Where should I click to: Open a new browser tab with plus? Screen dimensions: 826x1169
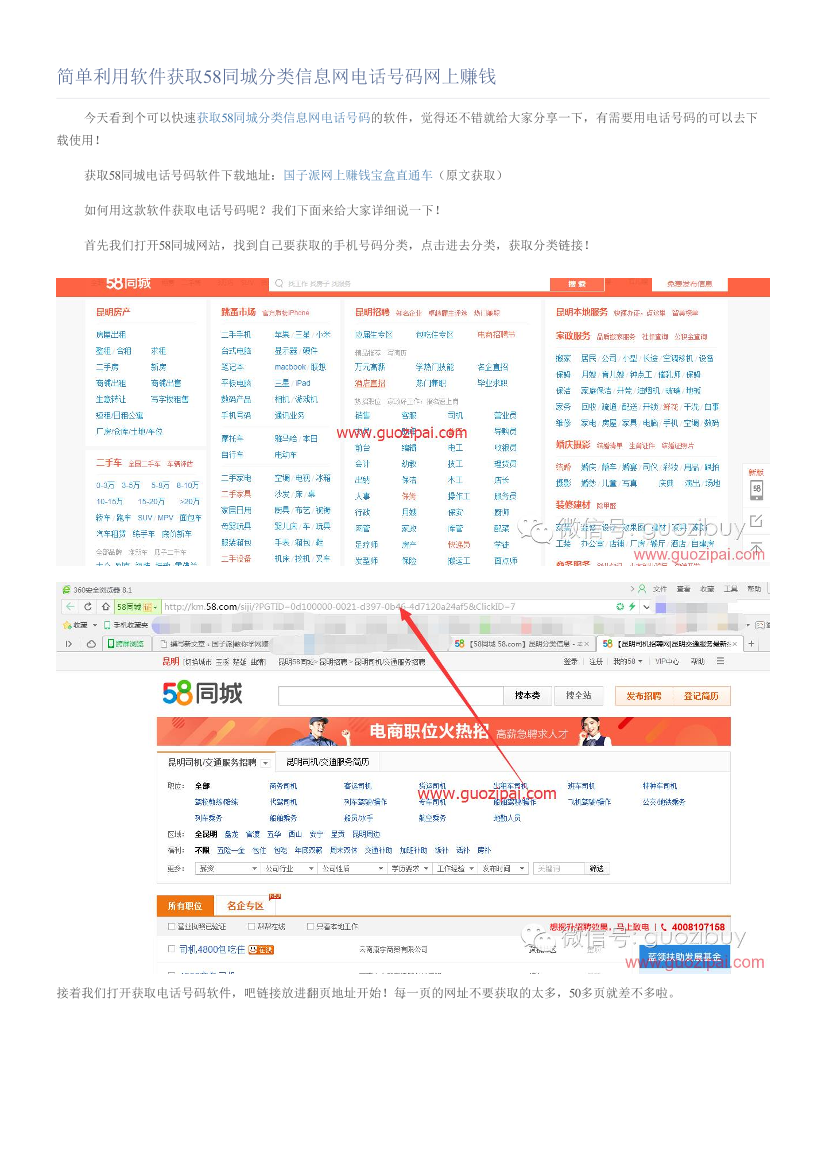(x=751, y=643)
